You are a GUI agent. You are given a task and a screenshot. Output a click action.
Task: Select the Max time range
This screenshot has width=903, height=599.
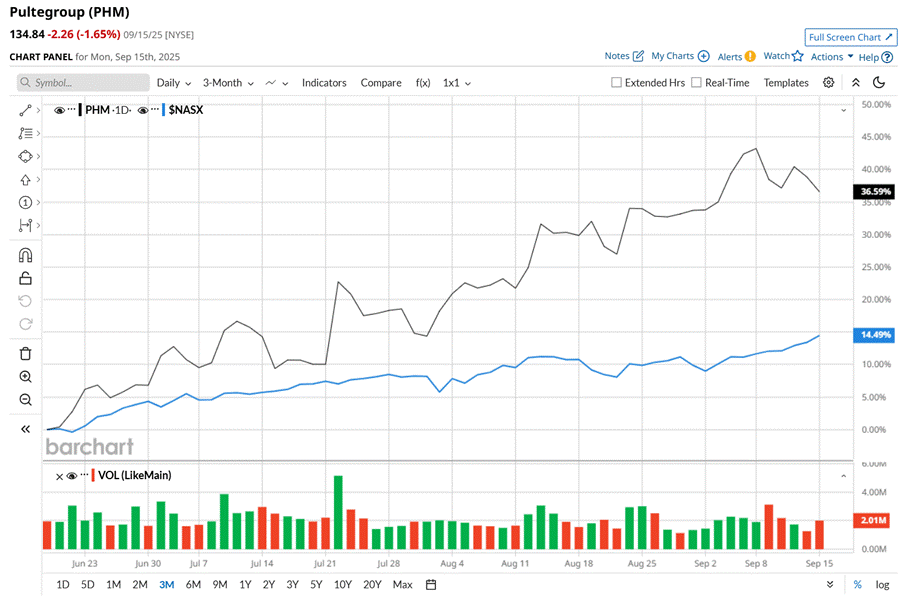coord(403,585)
